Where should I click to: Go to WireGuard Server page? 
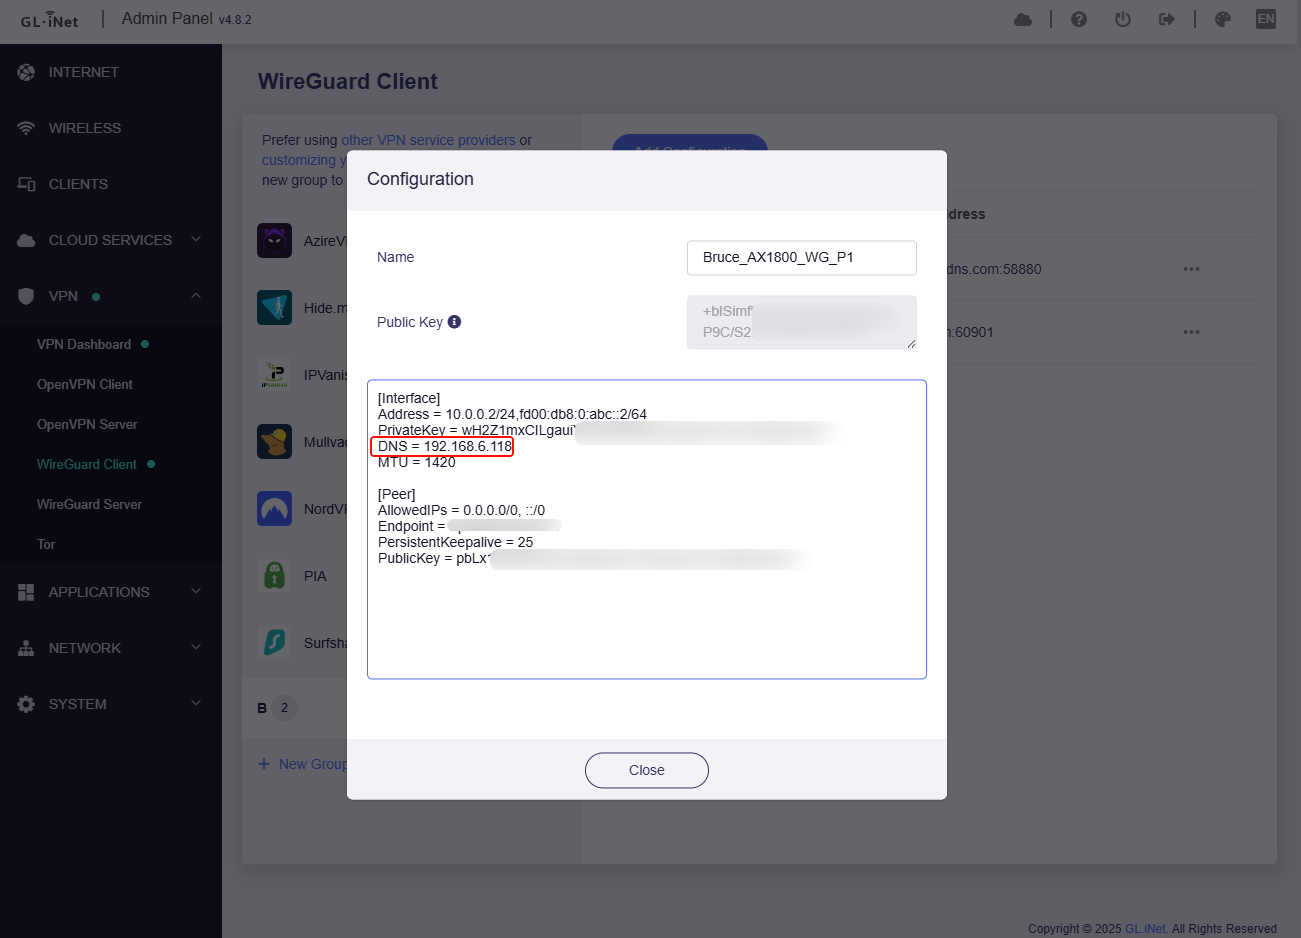pos(89,504)
